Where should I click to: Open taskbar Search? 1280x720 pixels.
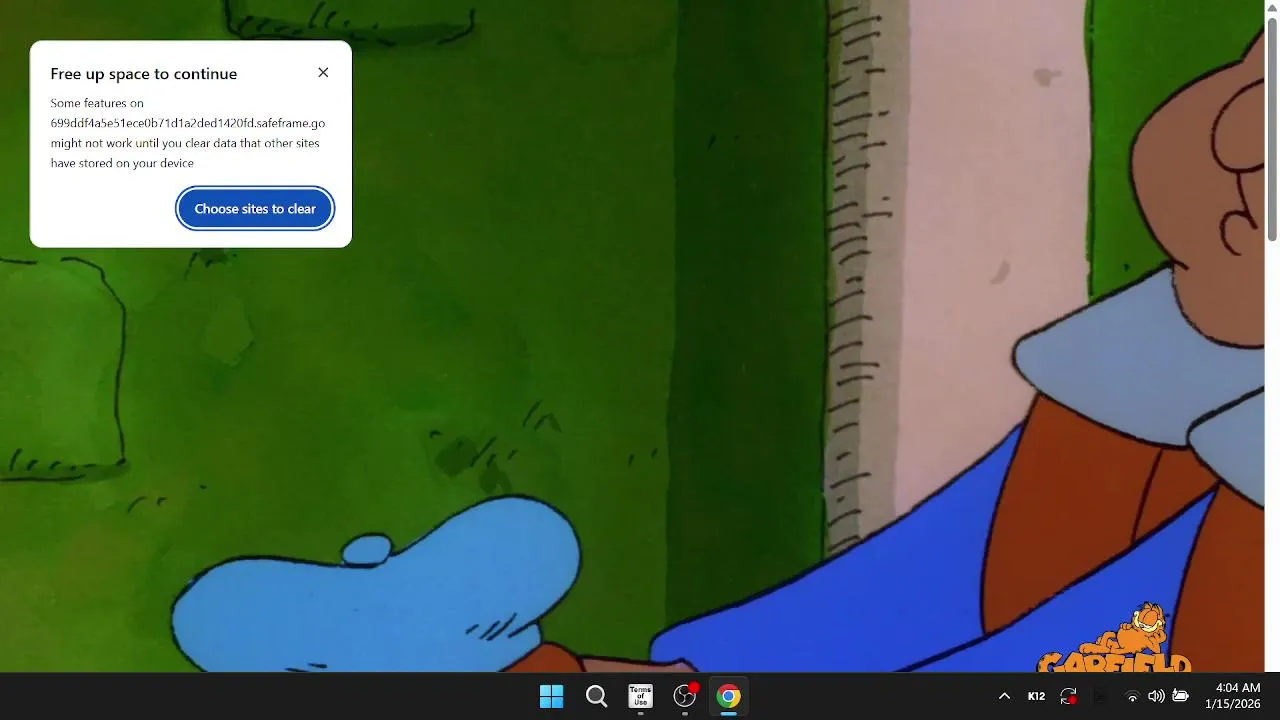(x=596, y=696)
